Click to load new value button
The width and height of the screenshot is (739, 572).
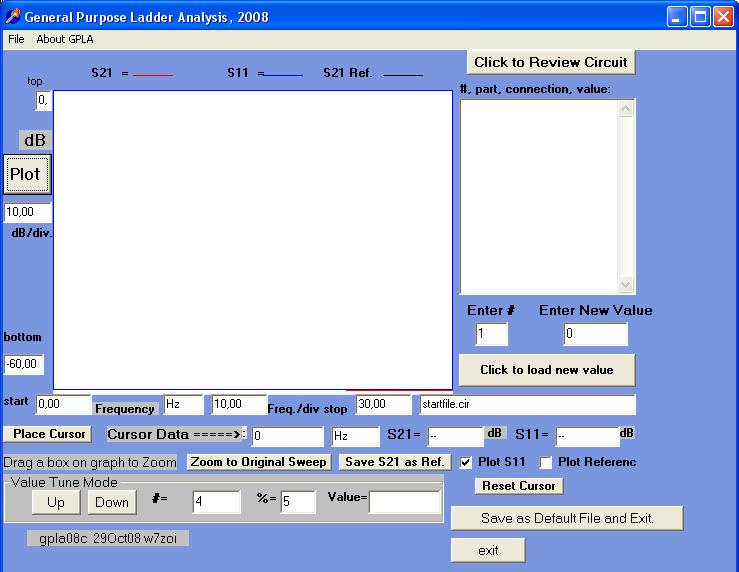click(547, 370)
